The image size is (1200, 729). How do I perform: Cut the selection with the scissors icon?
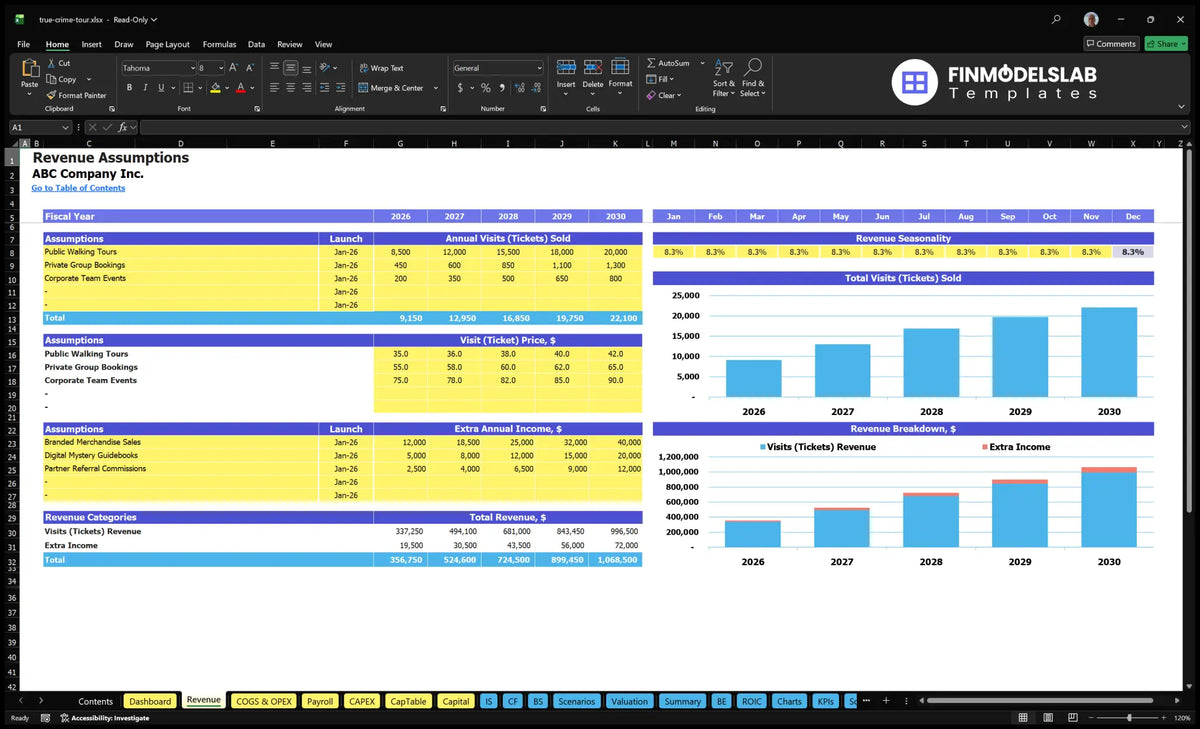(51, 63)
